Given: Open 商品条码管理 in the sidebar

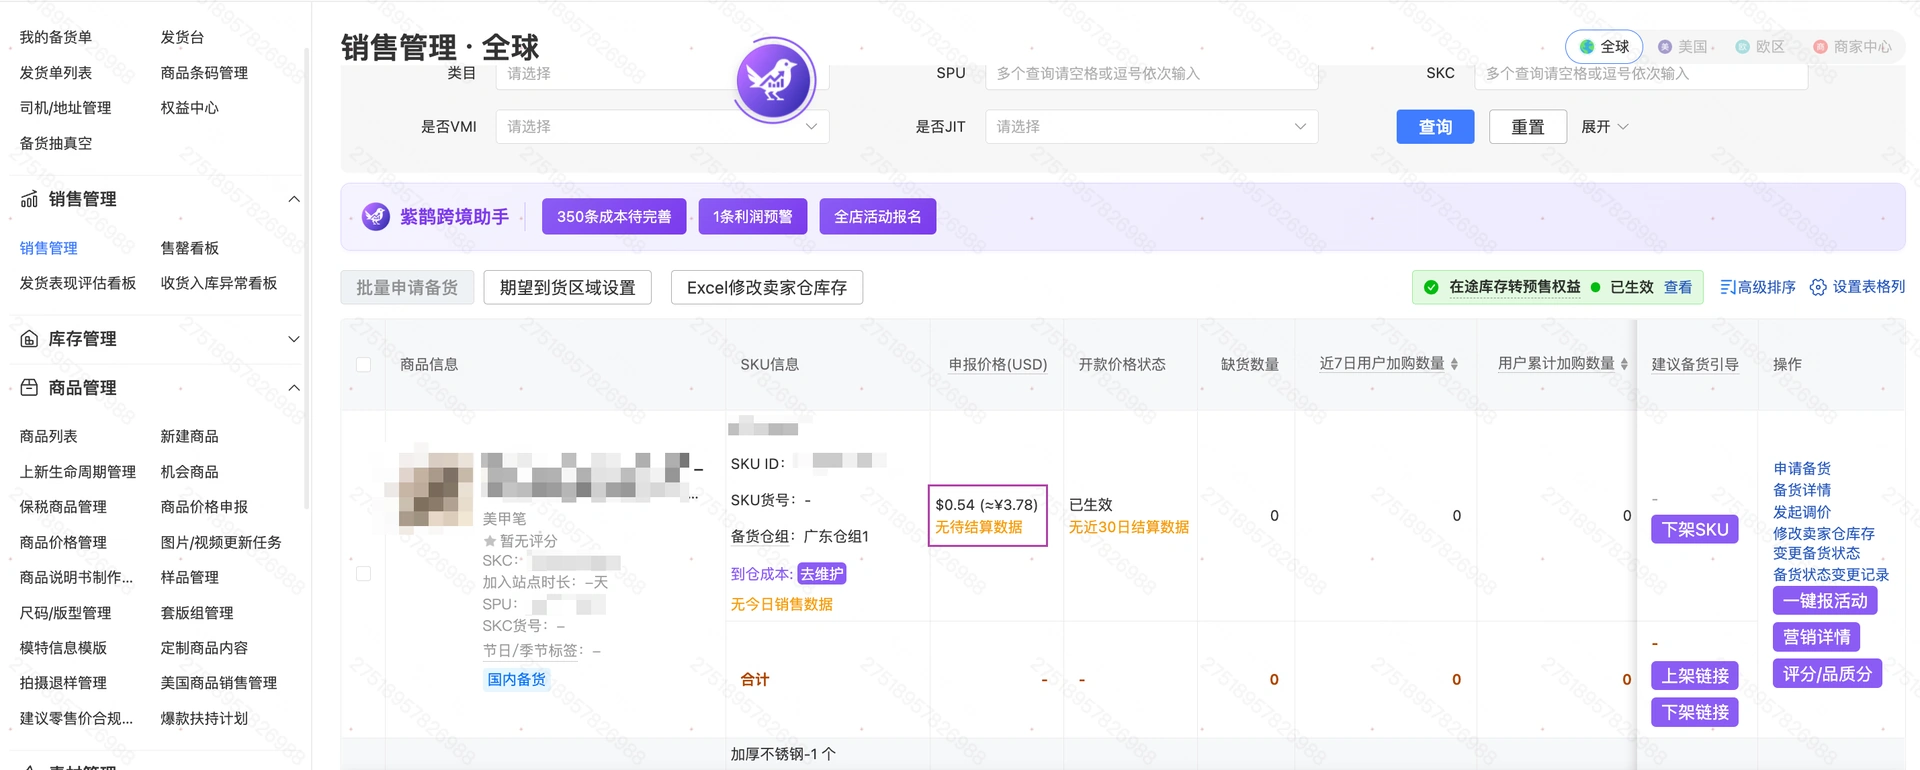Looking at the screenshot, I should (x=204, y=73).
